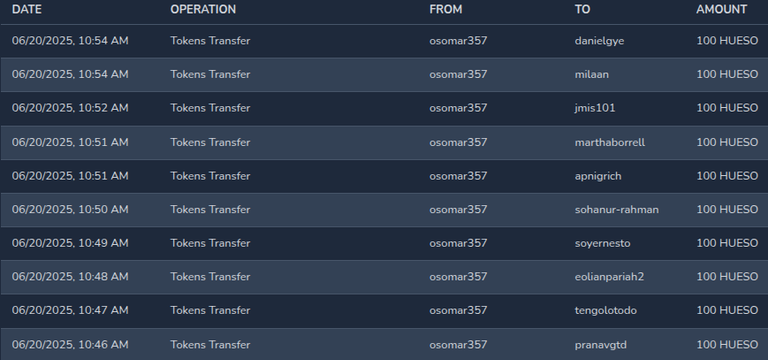
Task: Click the OPERATION column header
Action: tap(203, 9)
